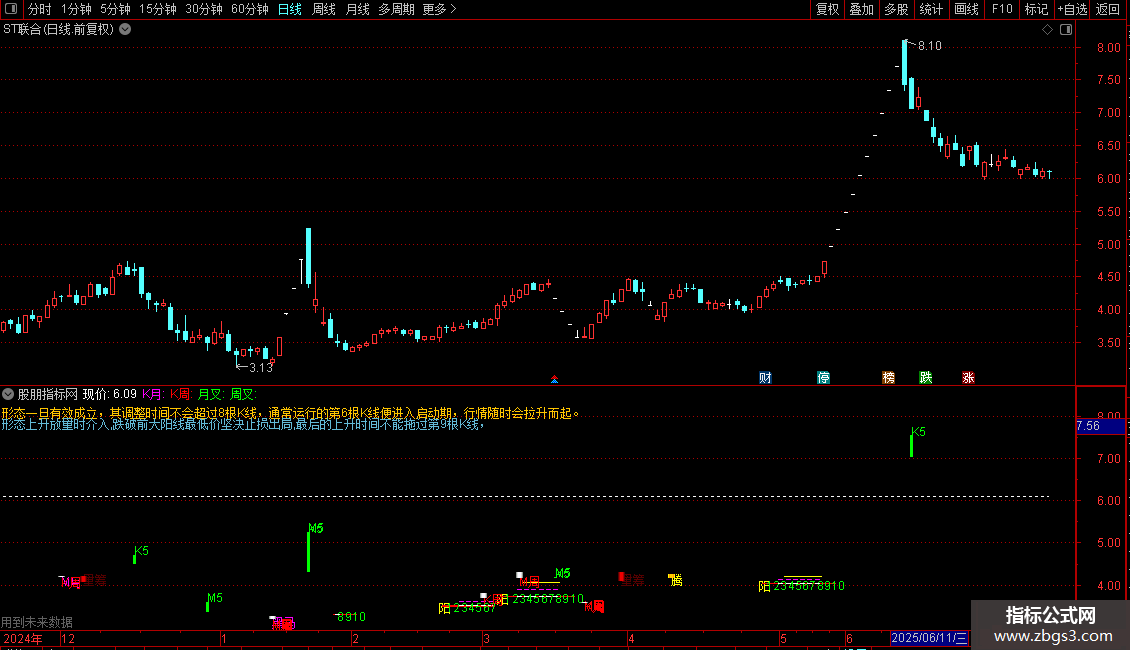This screenshot has width=1130, height=650.
Task: Click the 涨 event marker icon
Action: click(x=969, y=378)
